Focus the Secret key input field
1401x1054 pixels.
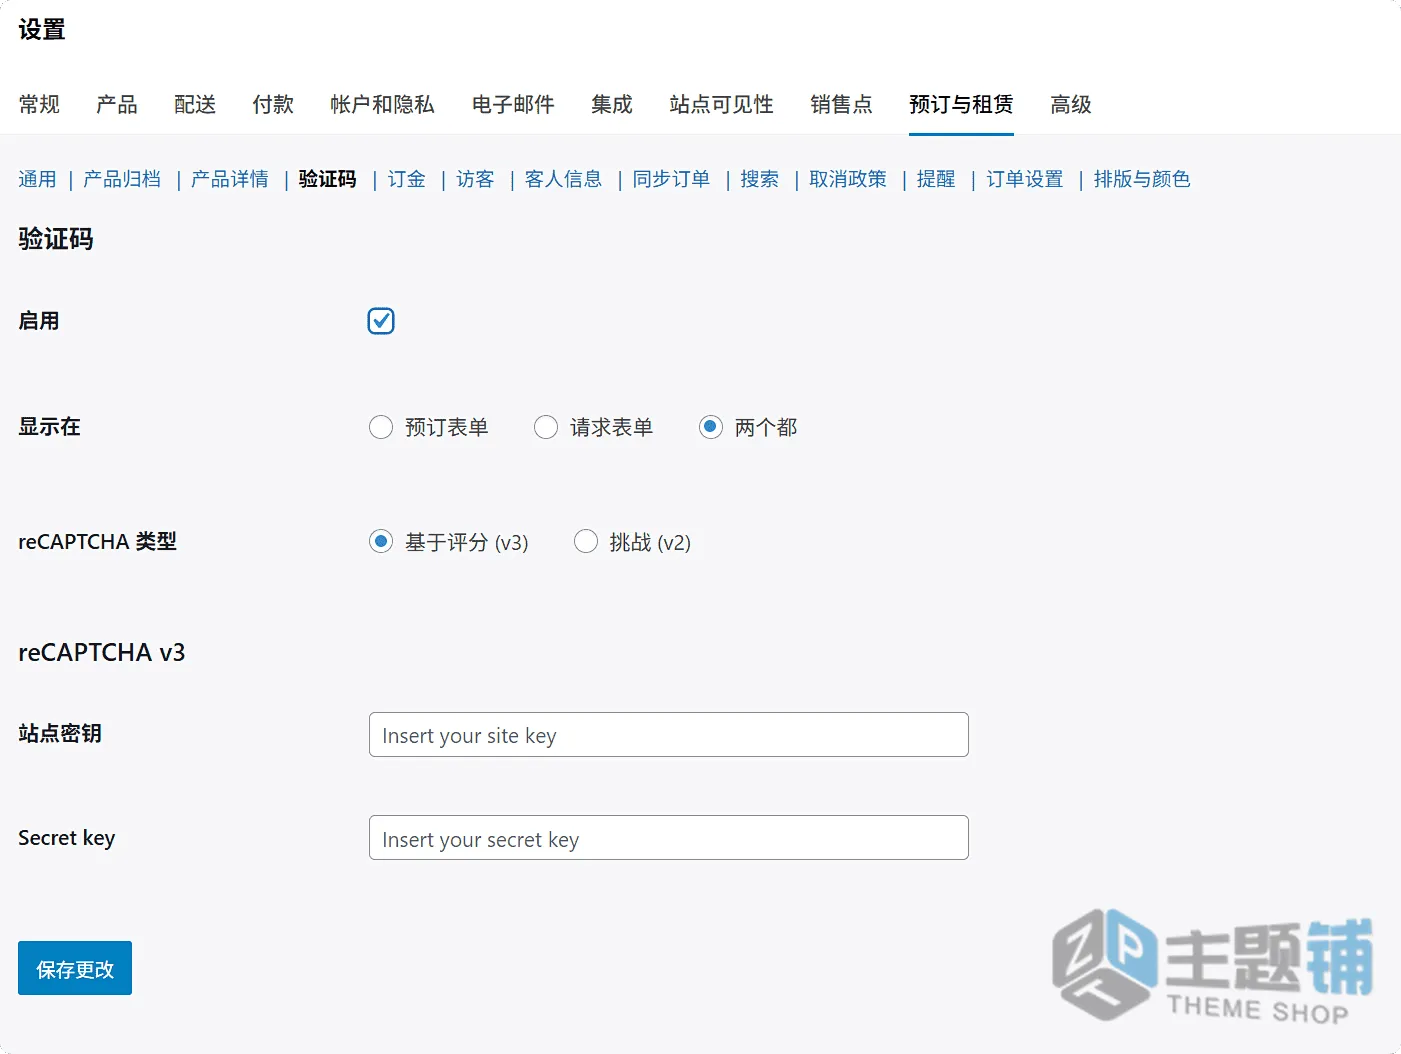669,838
